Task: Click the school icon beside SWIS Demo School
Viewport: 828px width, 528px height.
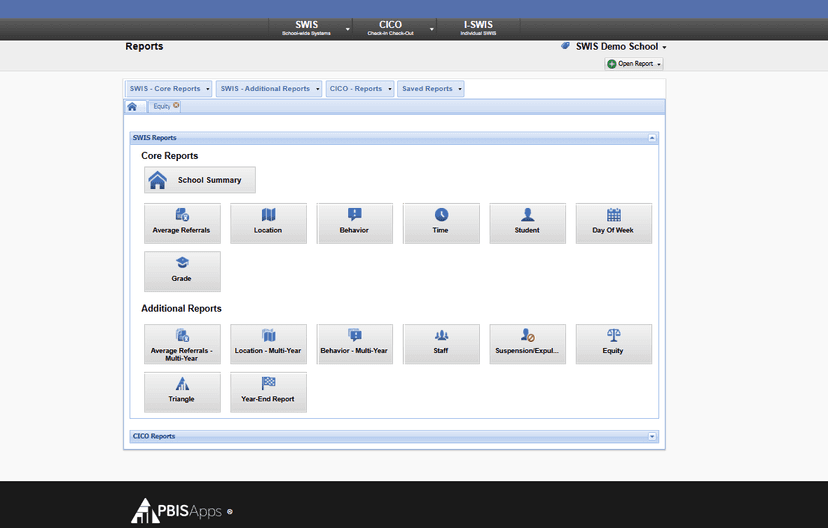Action: (x=565, y=46)
